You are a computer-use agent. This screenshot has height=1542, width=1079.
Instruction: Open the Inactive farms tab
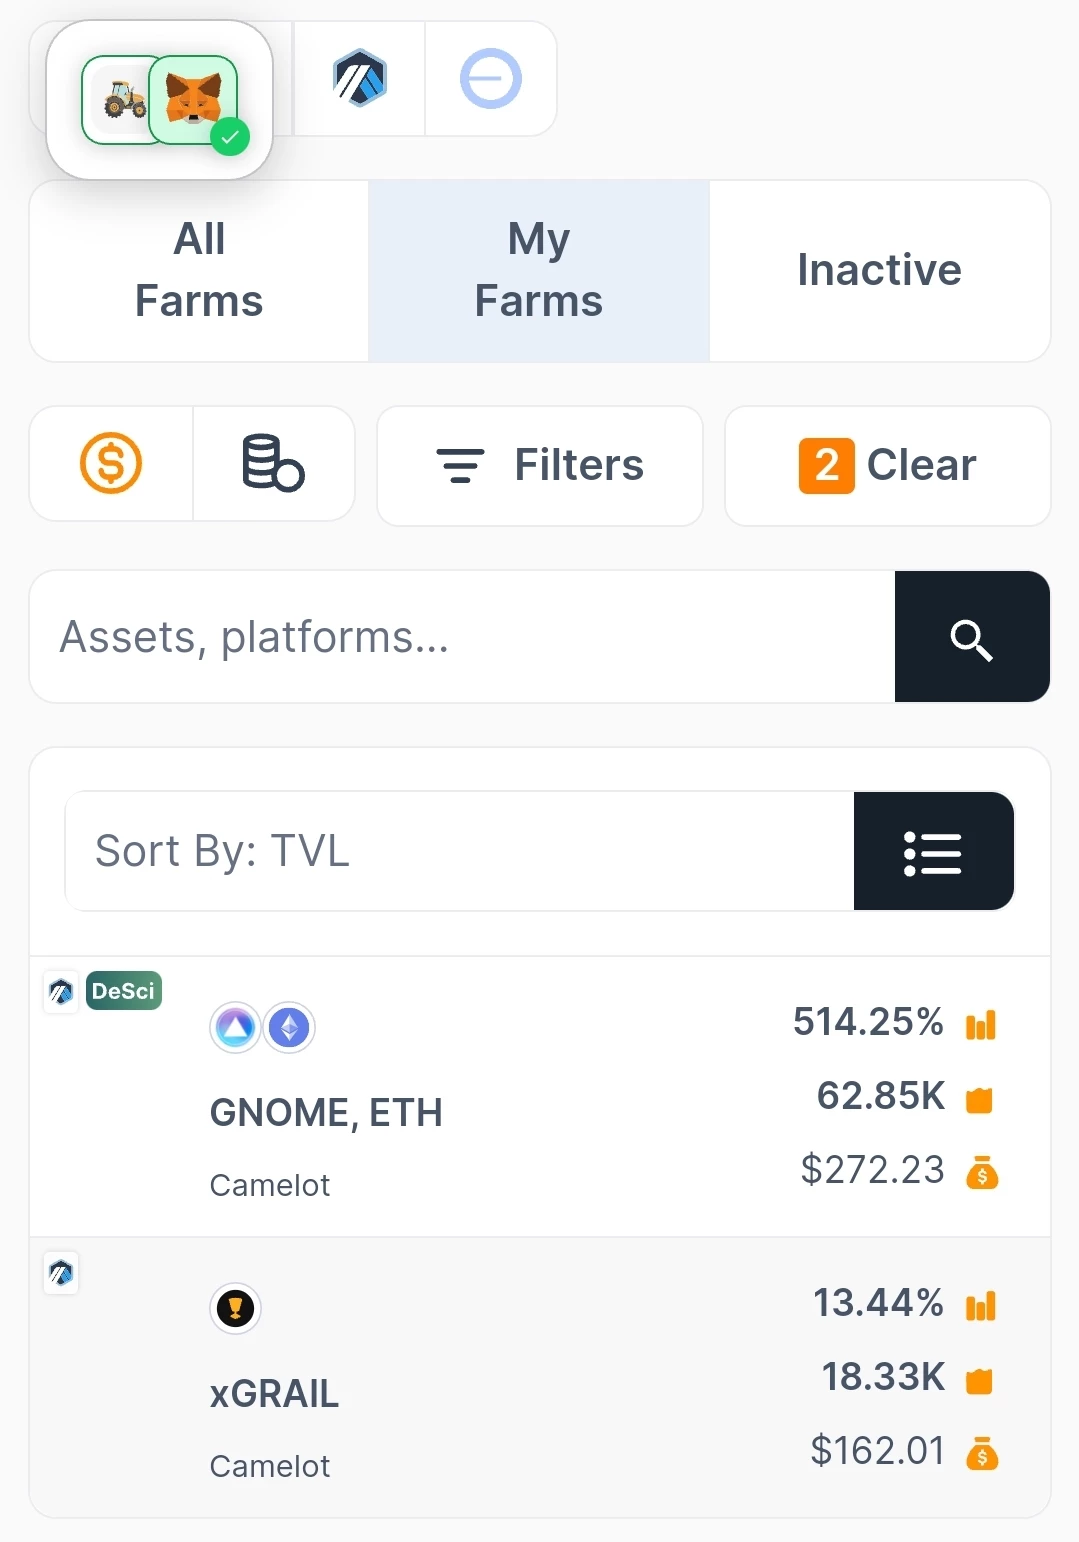point(880,271)
